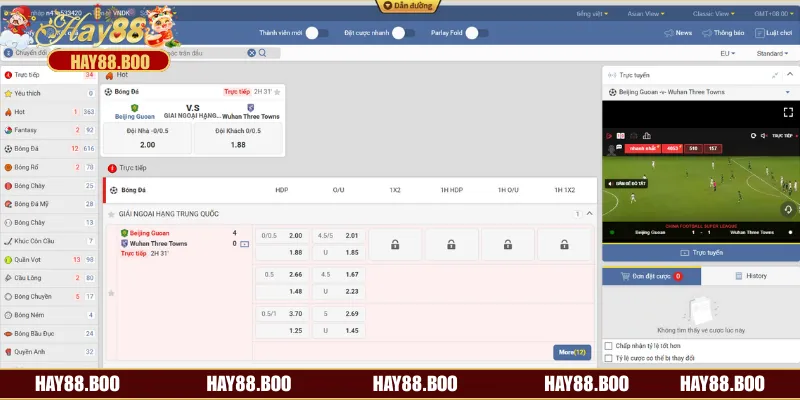Click the blue Trực tuyến button under video
The height and width of the screenshot is (400, 800).
click(701, 253)
